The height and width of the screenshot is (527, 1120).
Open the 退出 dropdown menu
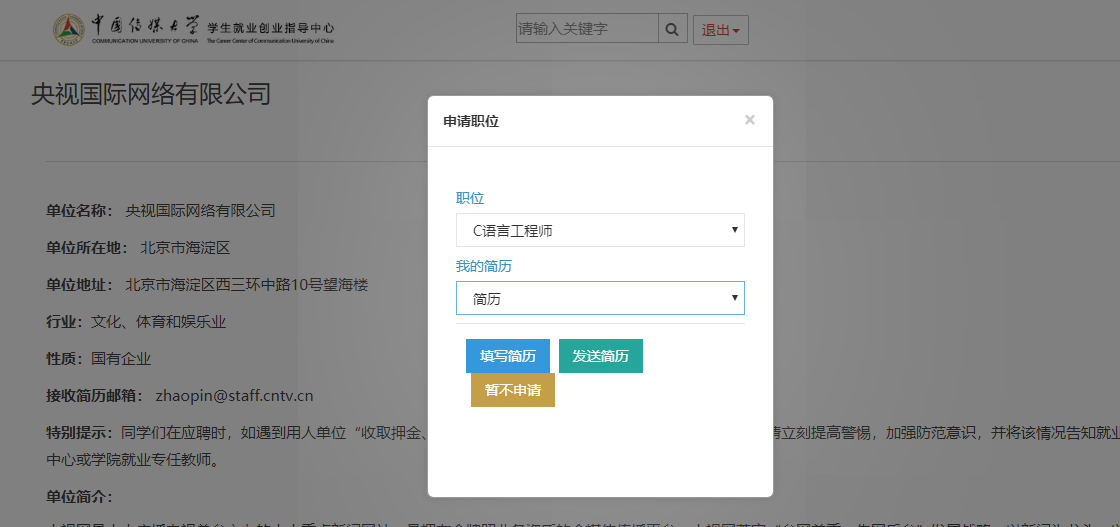point(720,30)
